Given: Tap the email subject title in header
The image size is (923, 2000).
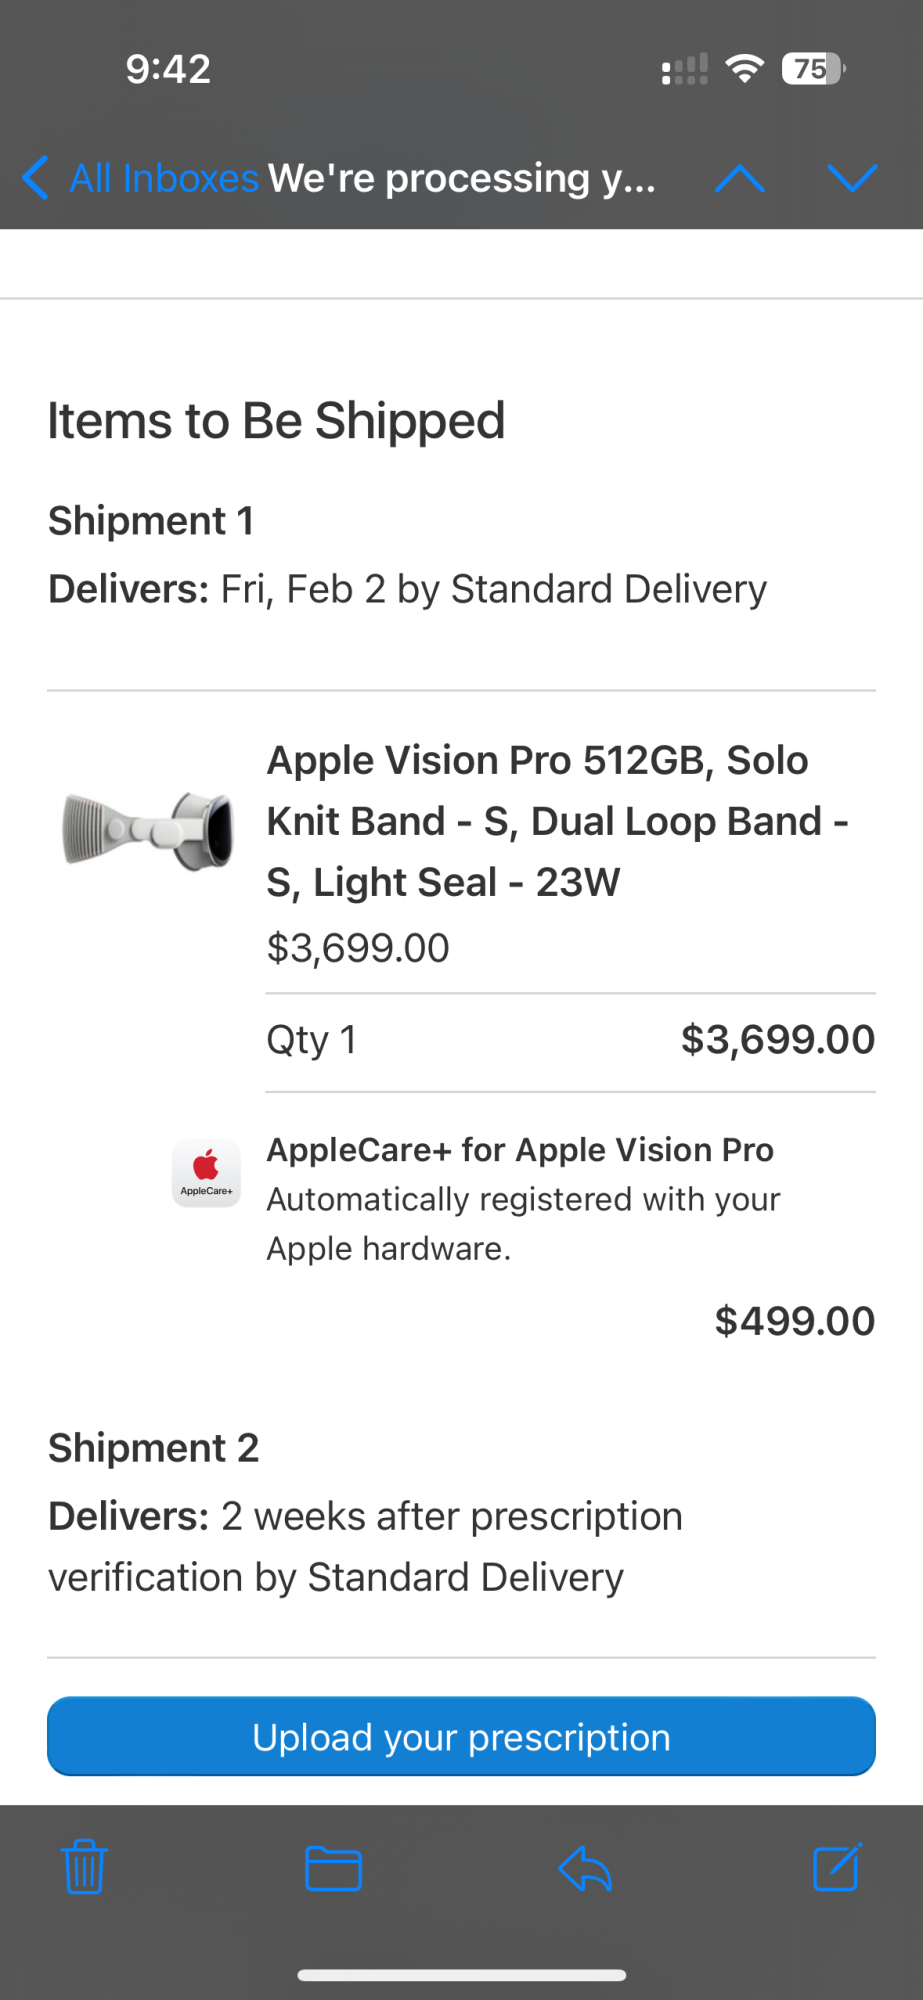Looking at the screenshot, I should pos(462,179).
